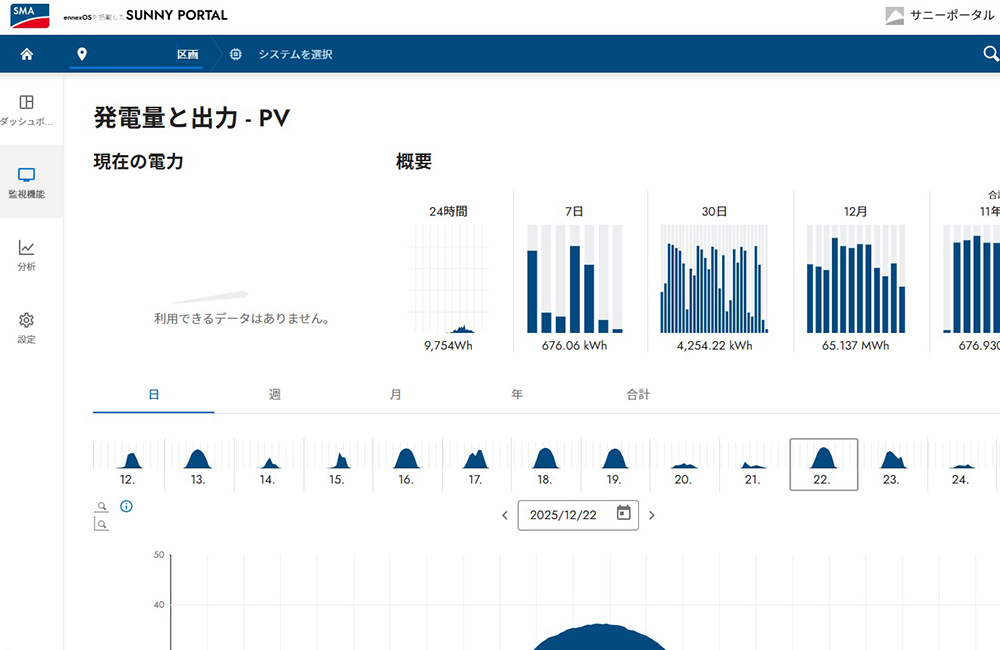1000x650 pixels.
Task: Select the 合計 tab
Action: click(x=638, y=395)
